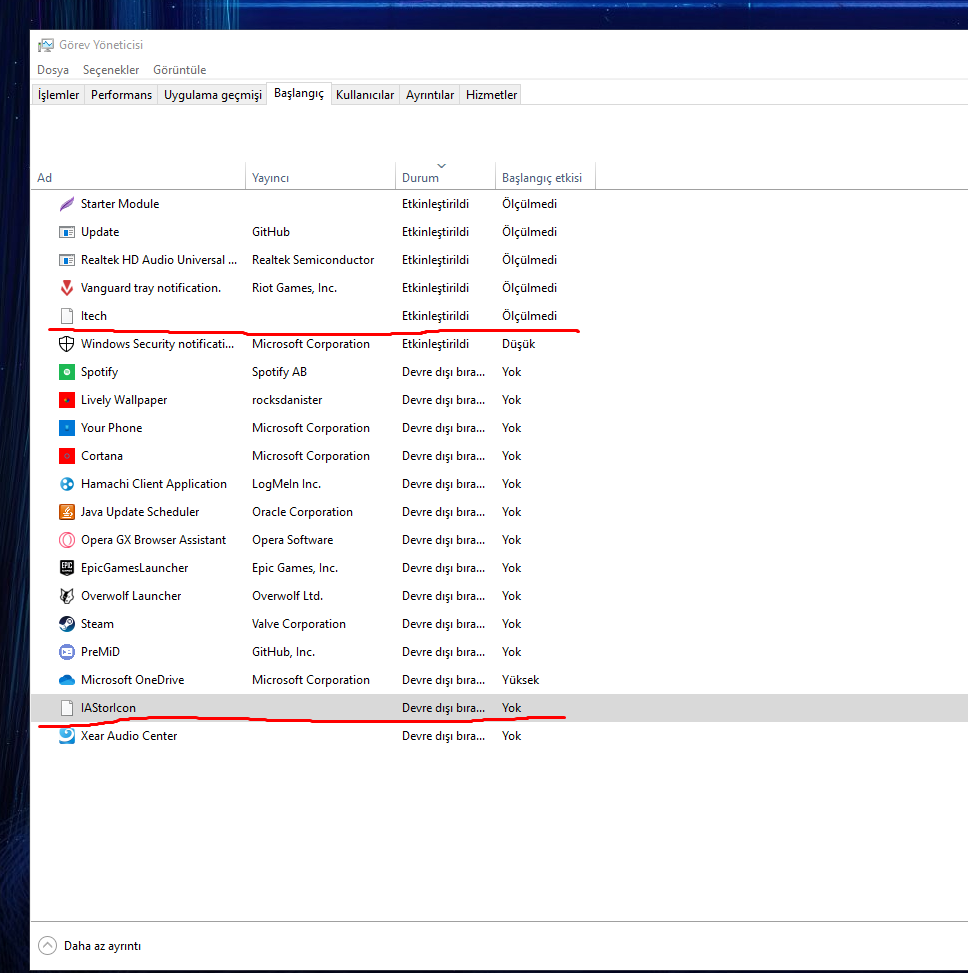The image size is (968, 973).
Task: Collapse details with the Daha az ayrıntı arrow
Action: coord(47,946)
